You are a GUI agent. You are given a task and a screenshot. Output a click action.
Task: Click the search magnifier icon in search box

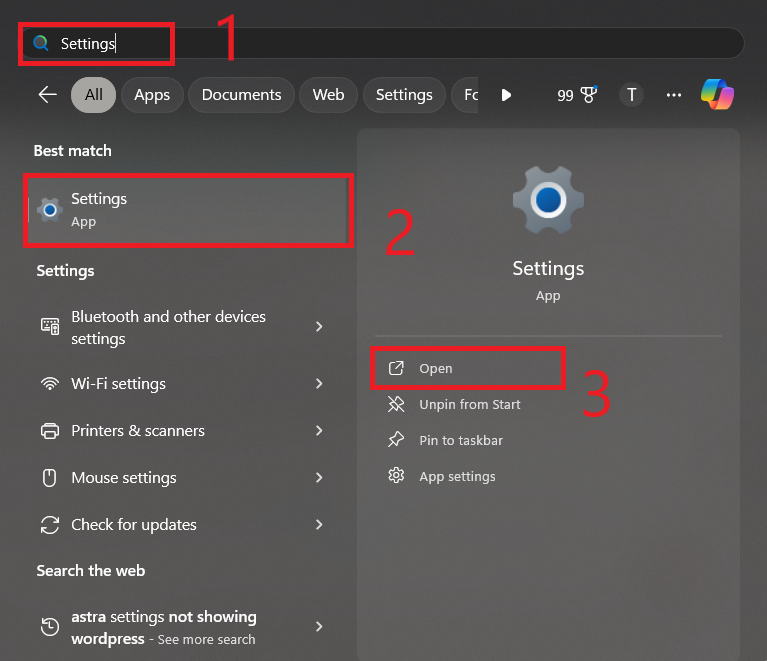[x=41, y=43]
